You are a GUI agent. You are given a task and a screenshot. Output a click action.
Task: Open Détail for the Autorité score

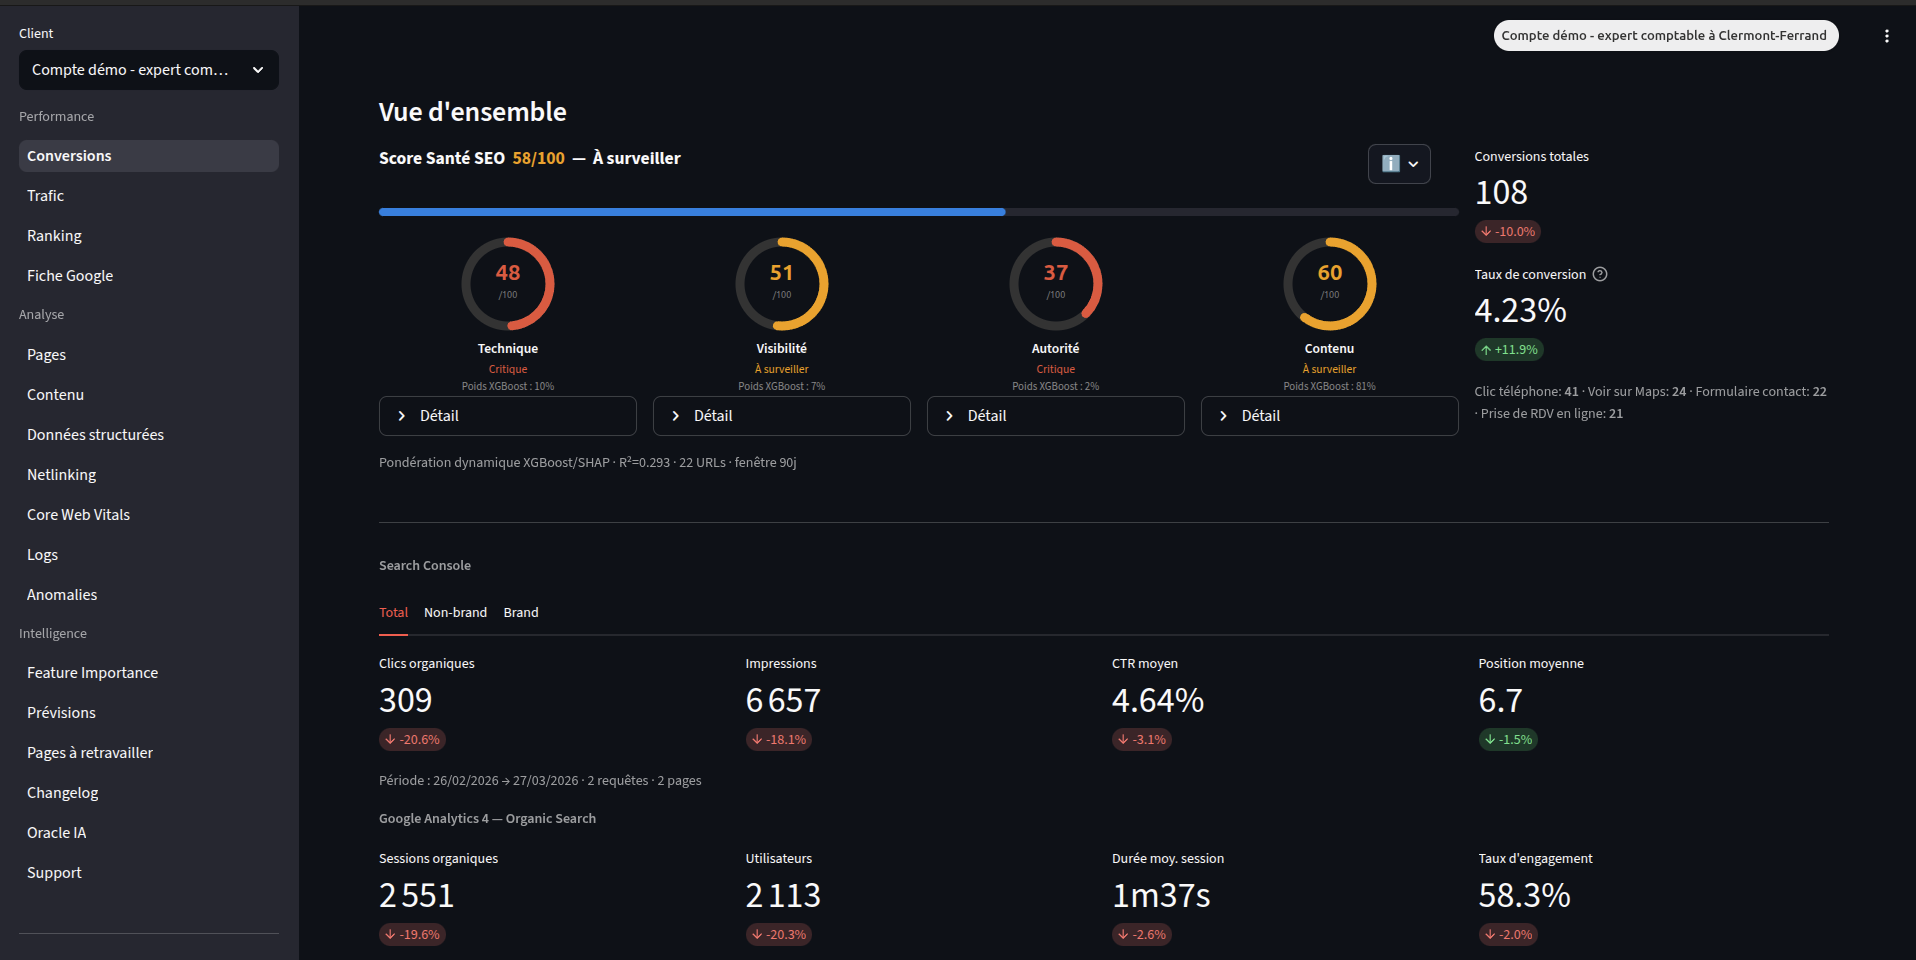click(x=1055, y=415)
